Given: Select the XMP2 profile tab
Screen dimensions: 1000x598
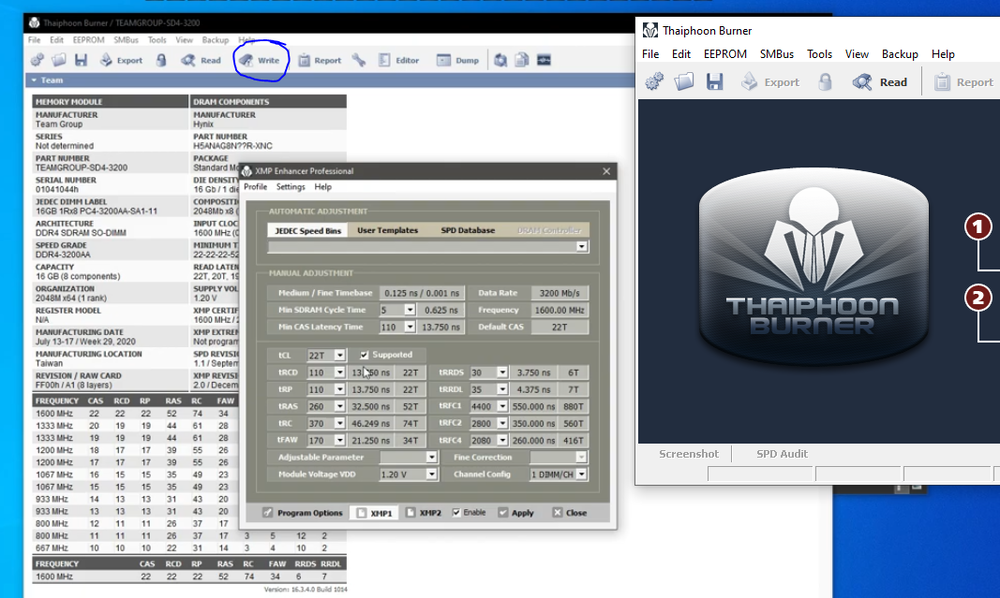Looking at the screenshot, I should [422, 512].
